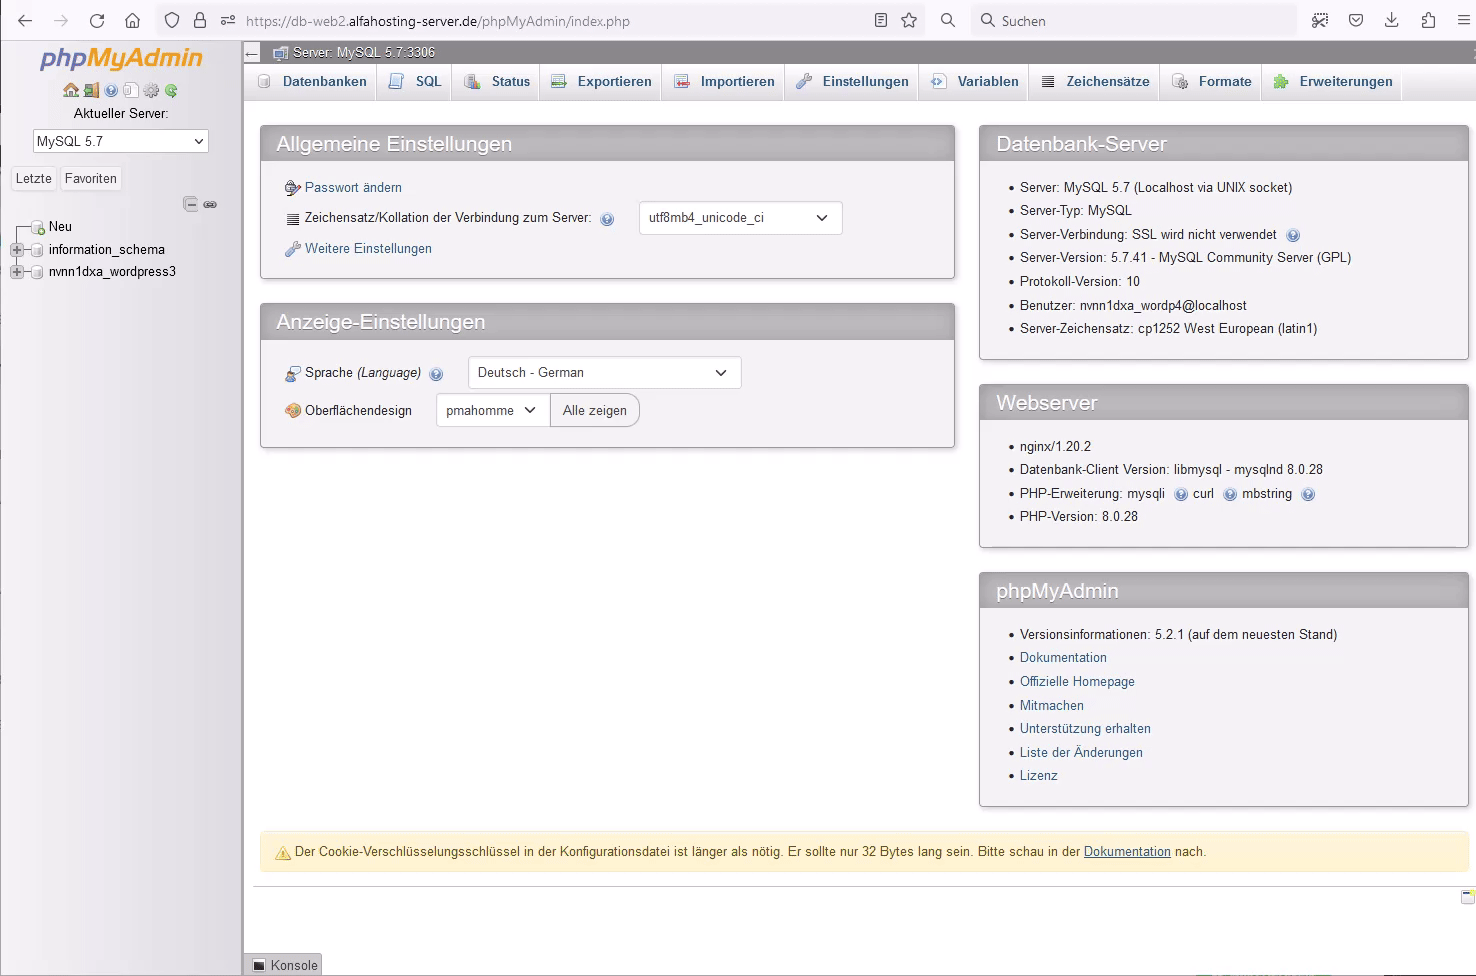Unlink from main panel with chain icon

point(210,204)
